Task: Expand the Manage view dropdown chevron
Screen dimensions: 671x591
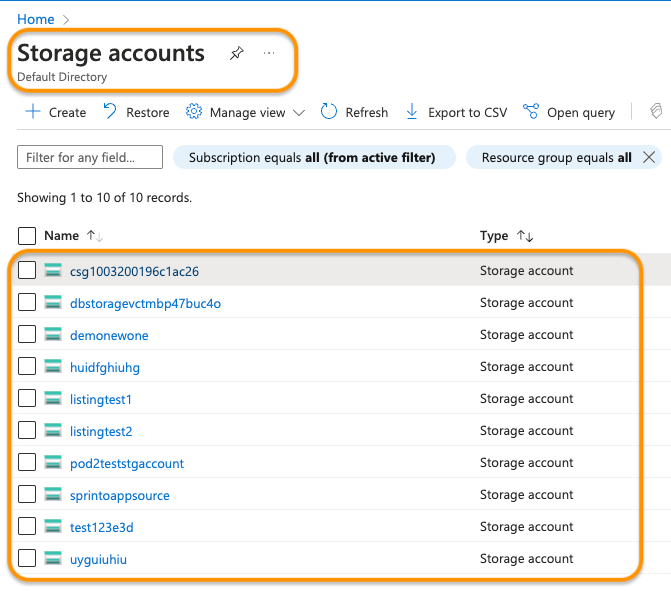Action: [x=299, y=113]
